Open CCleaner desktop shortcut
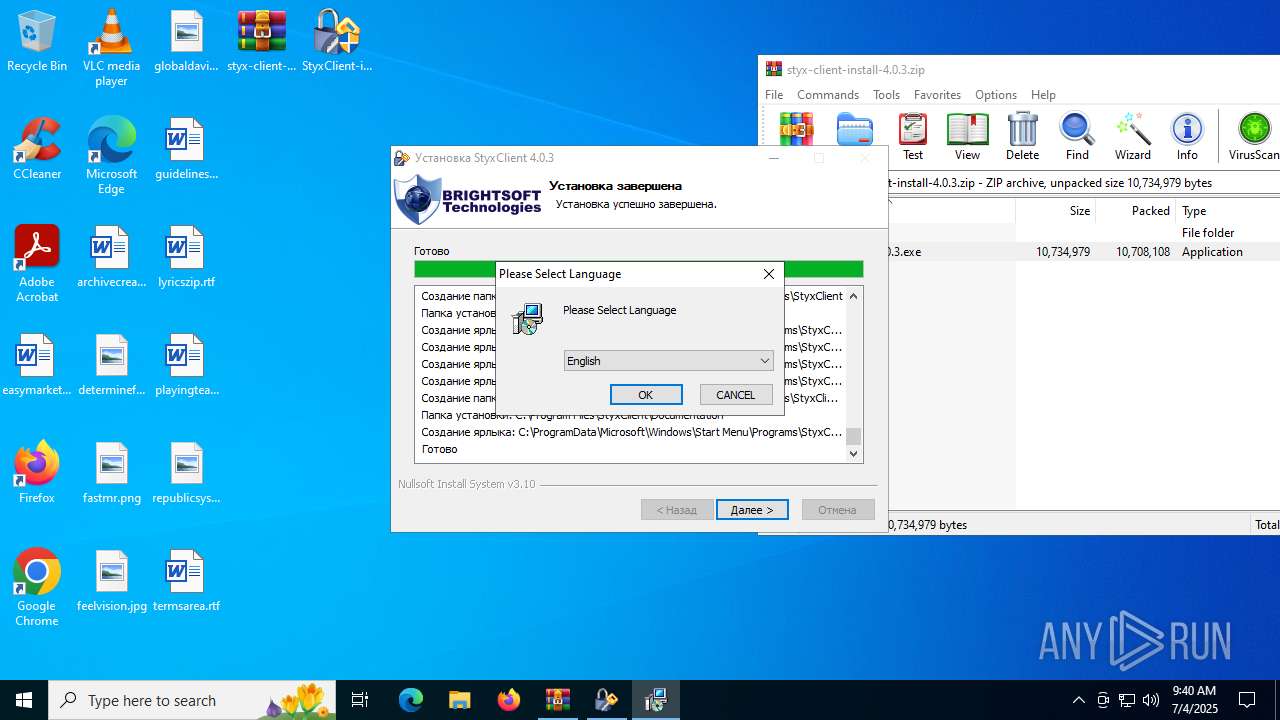 click(x=37, y=150)
